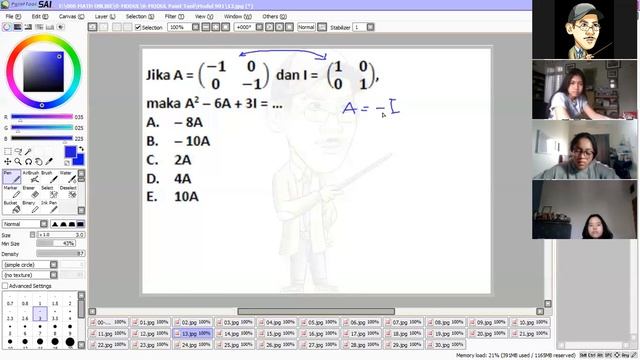This screenshot has height=360, width=640.
Task: Select the Bucket fill tool
Action: (x=11, y=207)
